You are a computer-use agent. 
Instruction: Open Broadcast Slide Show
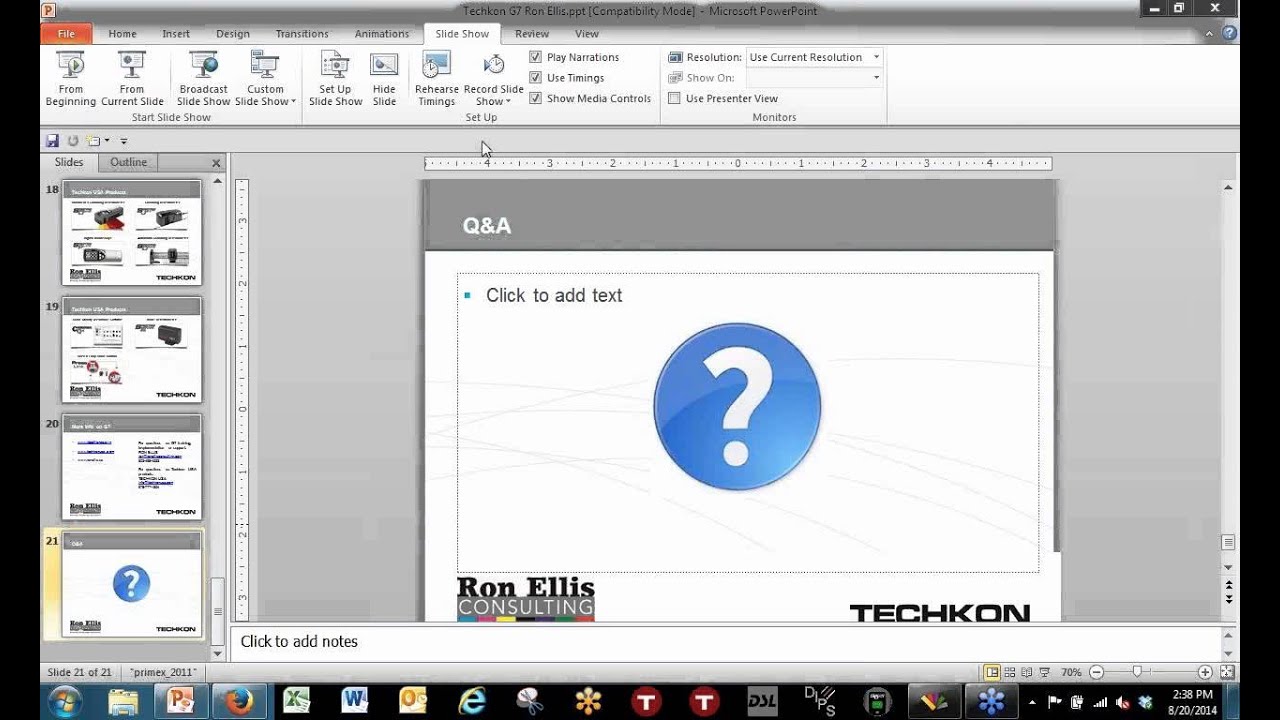(x=204, y=79)
